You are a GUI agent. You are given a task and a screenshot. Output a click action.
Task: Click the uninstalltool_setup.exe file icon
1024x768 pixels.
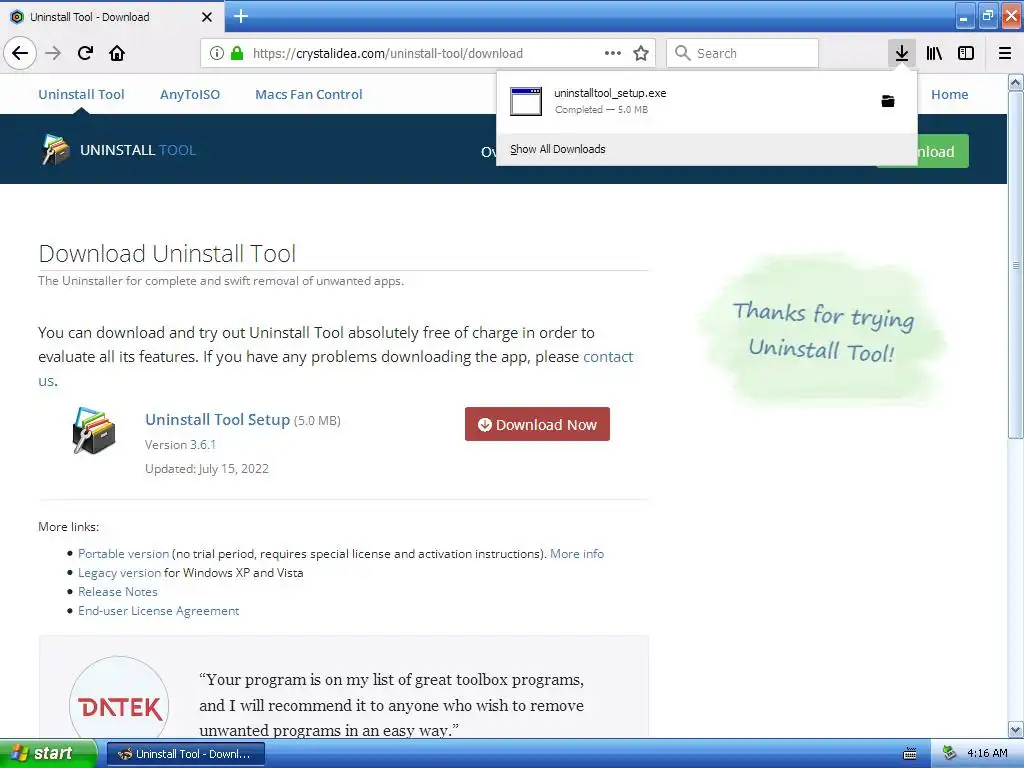pos(526,101)
